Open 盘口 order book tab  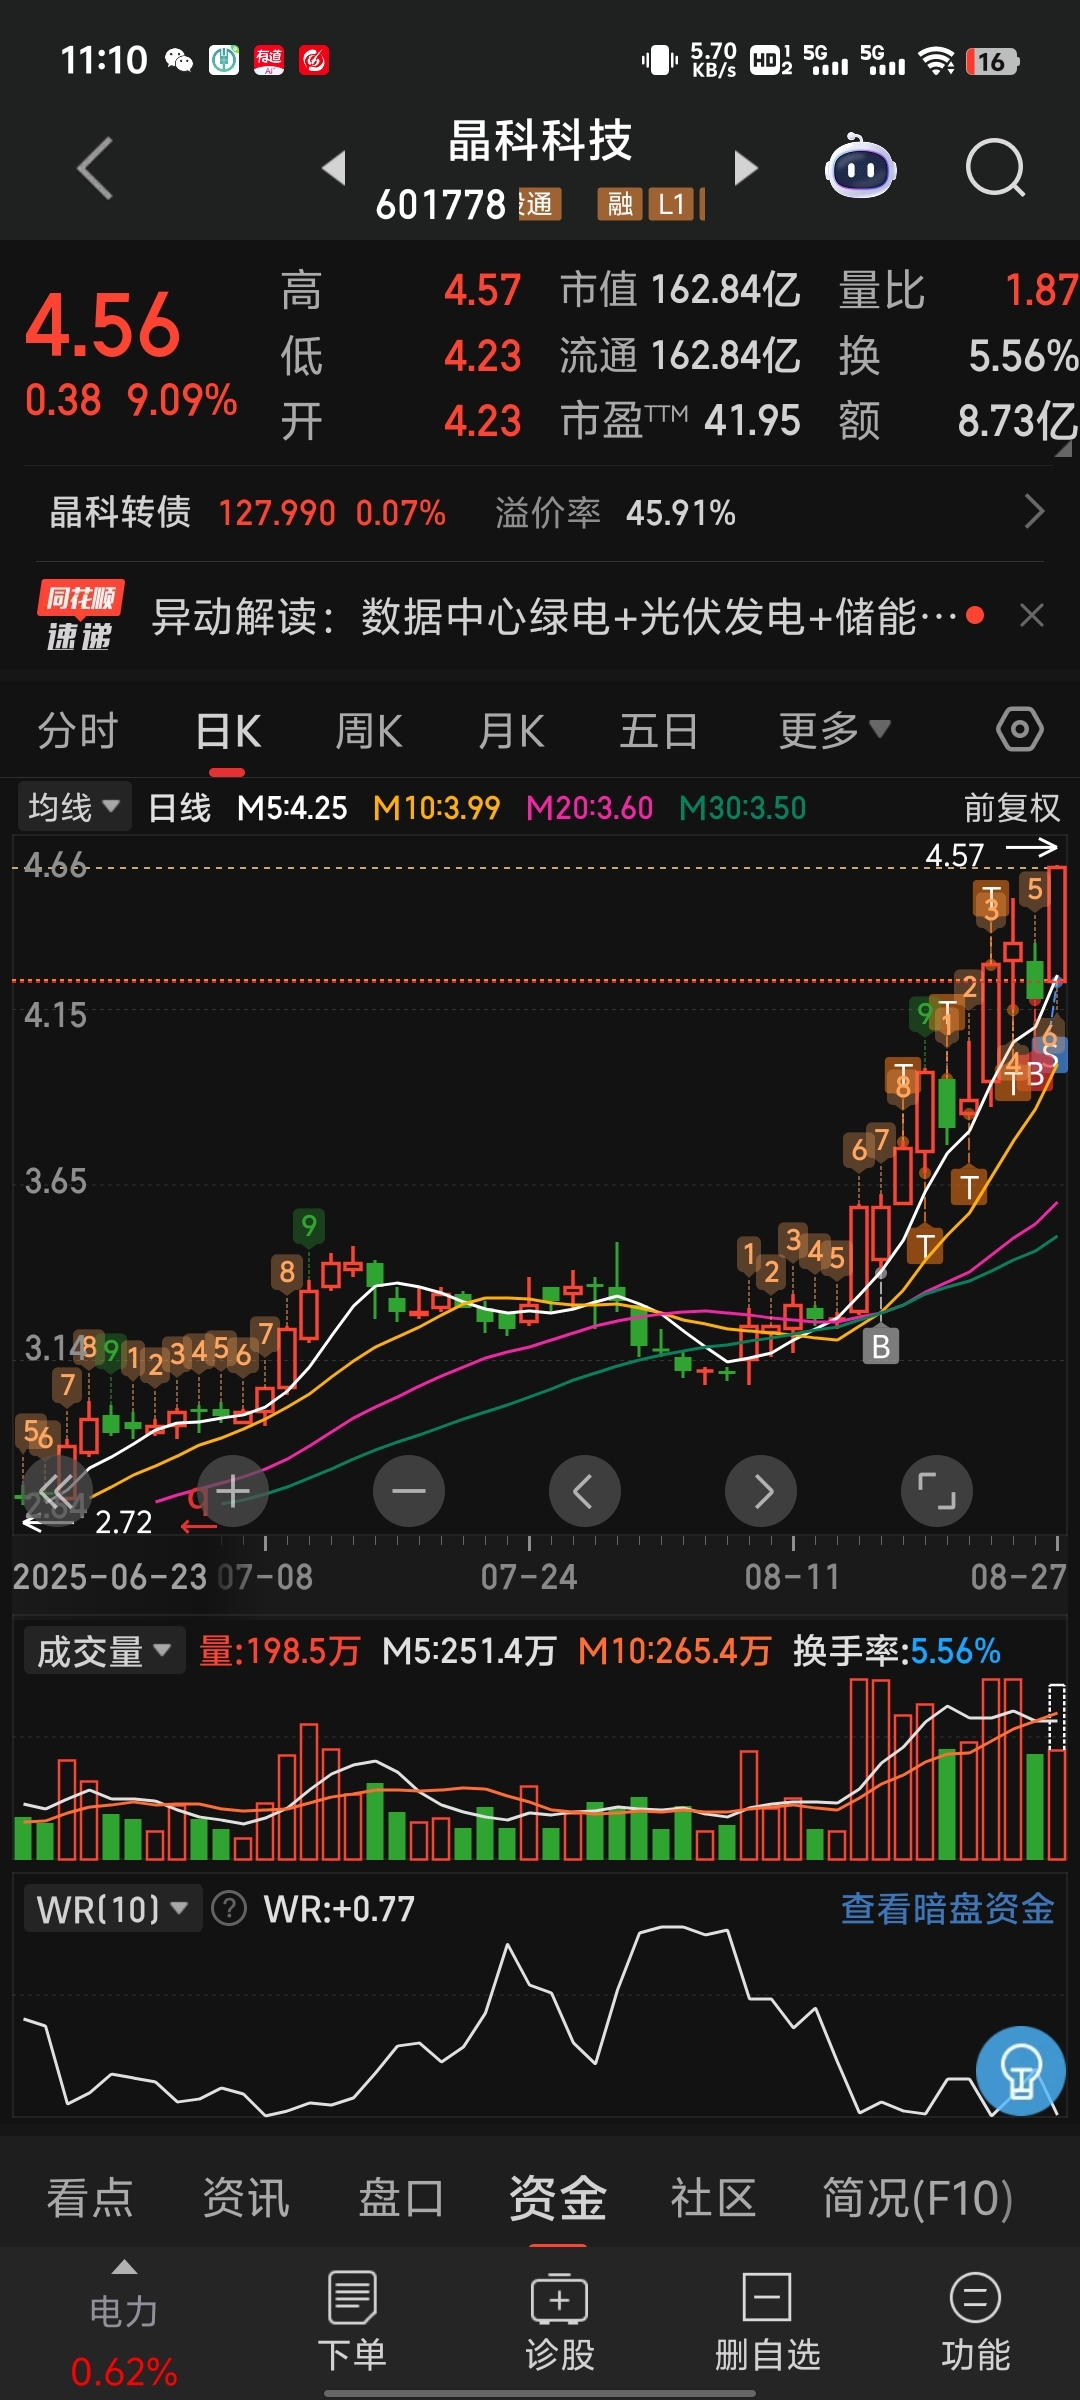(401, 2198)
